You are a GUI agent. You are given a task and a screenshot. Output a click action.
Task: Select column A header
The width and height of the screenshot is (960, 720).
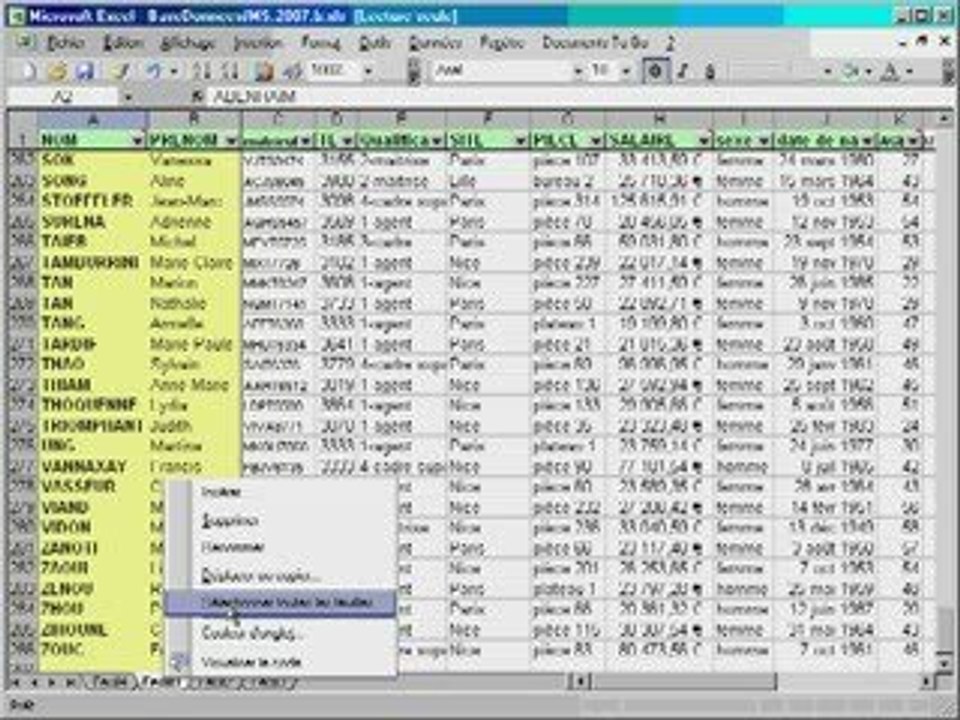[x=93, y=119]
